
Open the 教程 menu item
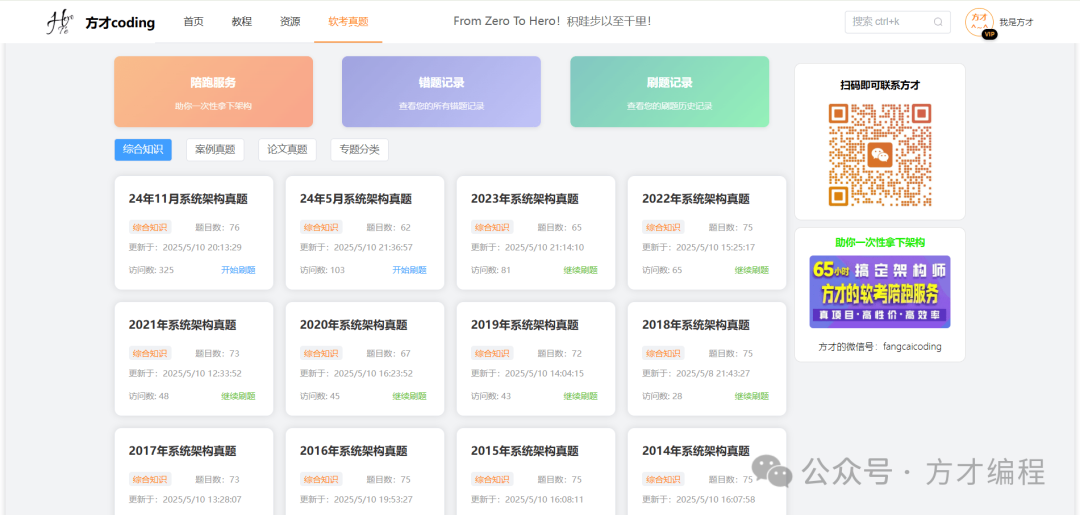(242, 22)
